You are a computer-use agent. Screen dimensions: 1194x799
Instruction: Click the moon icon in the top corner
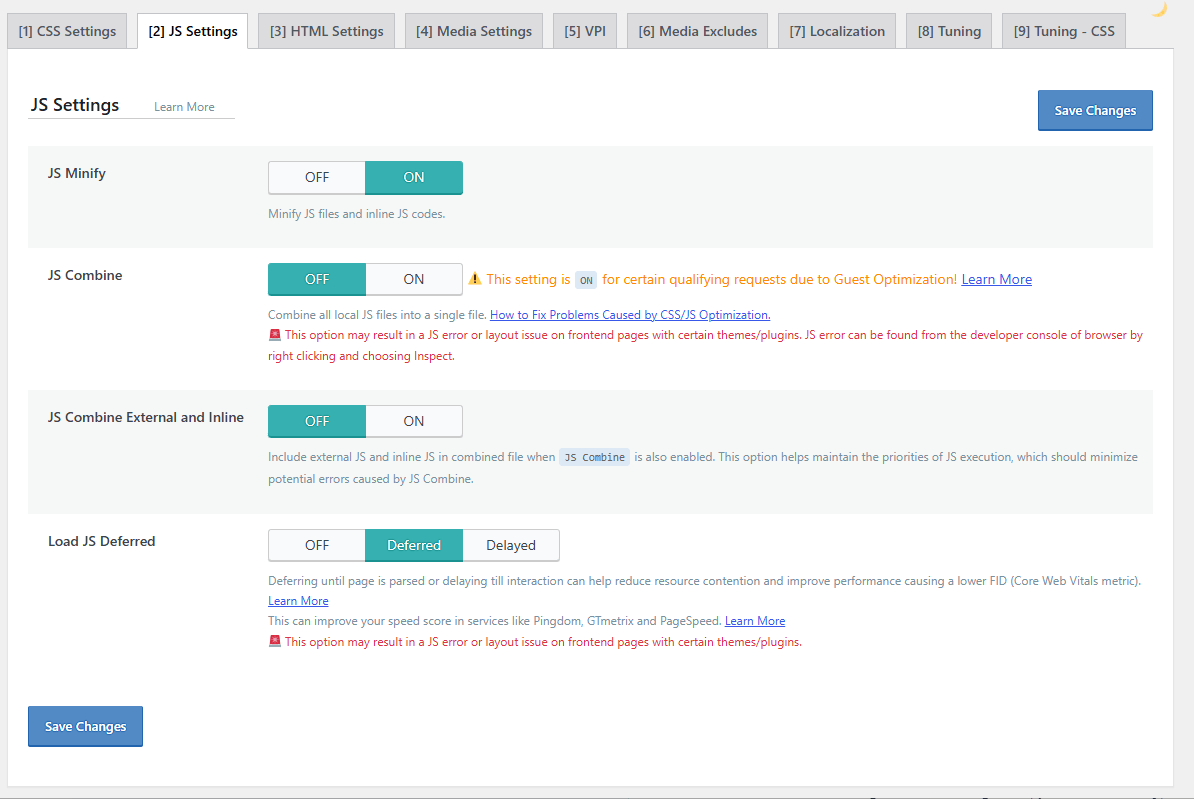1158,9
